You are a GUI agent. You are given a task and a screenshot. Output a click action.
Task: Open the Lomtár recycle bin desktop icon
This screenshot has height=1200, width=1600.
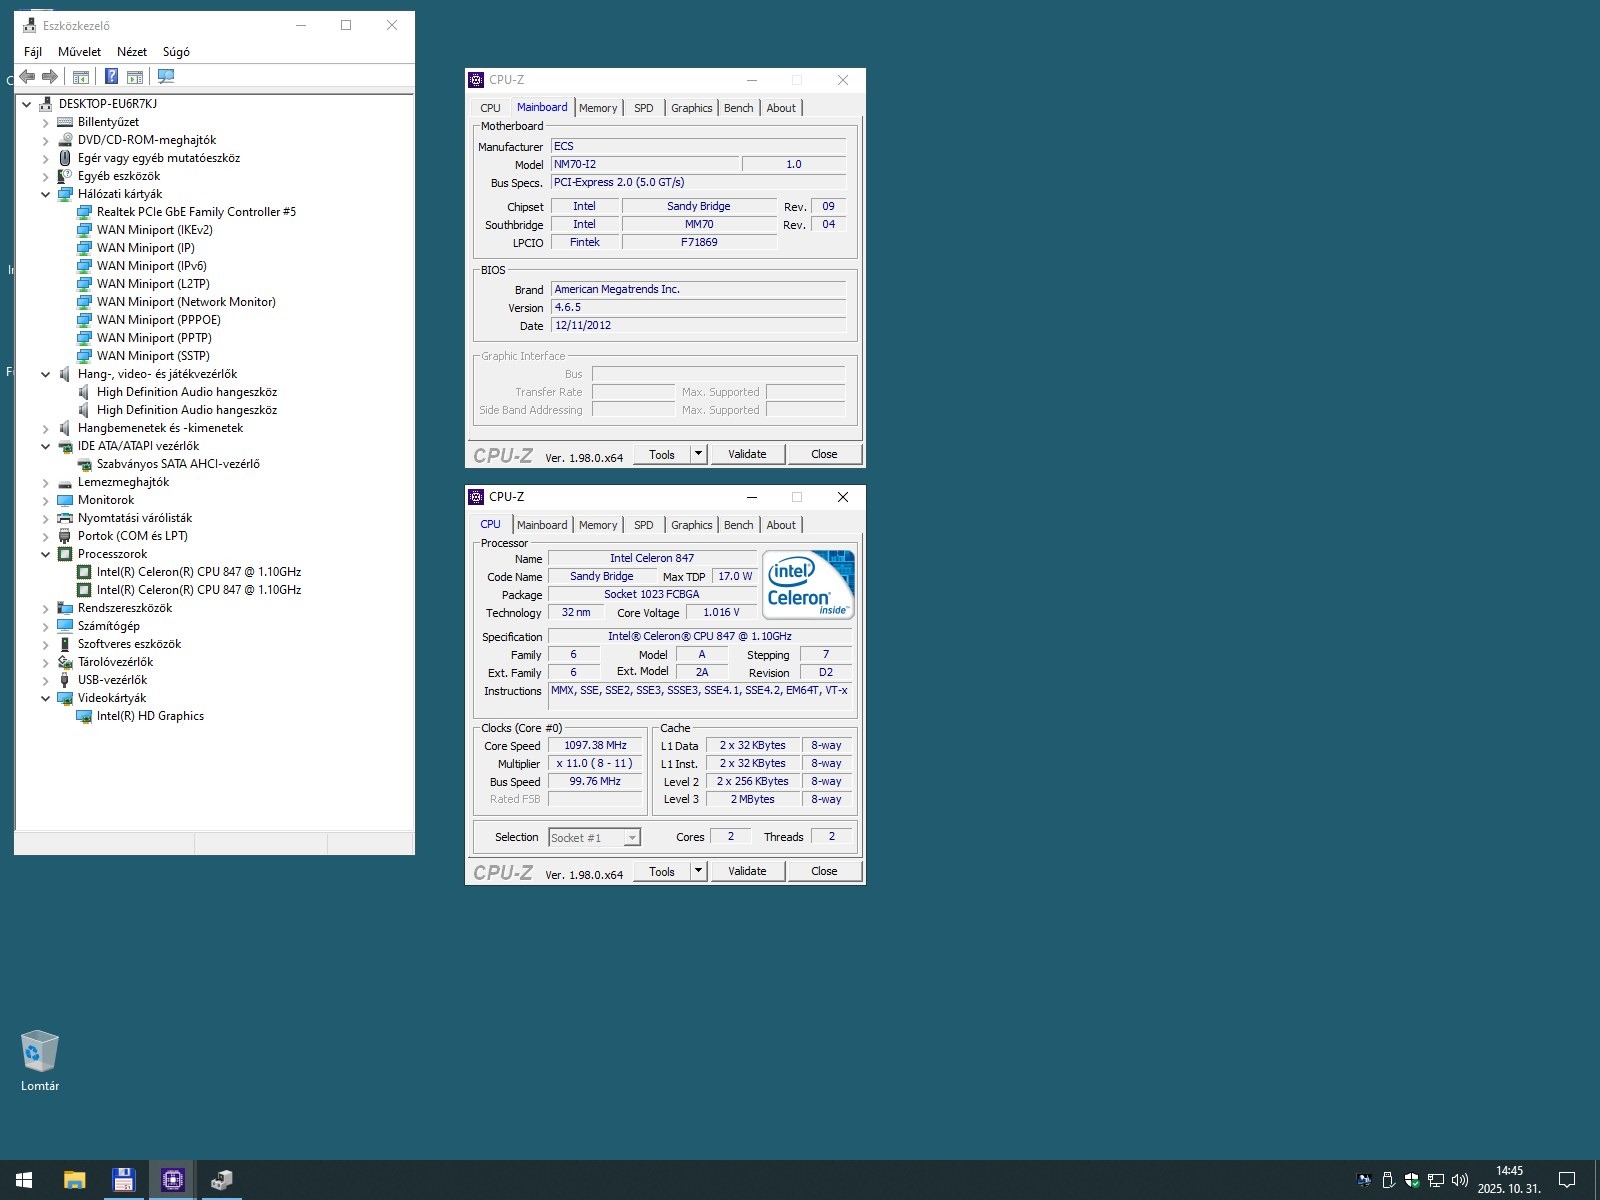point(40,1061)
